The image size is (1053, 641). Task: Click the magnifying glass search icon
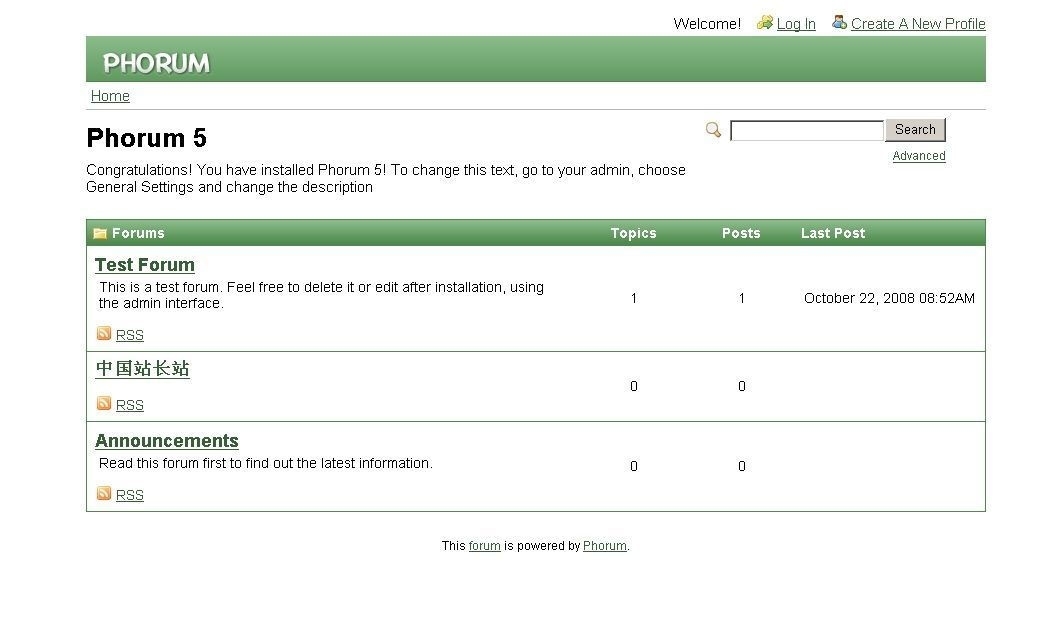[x=713, y=129]
